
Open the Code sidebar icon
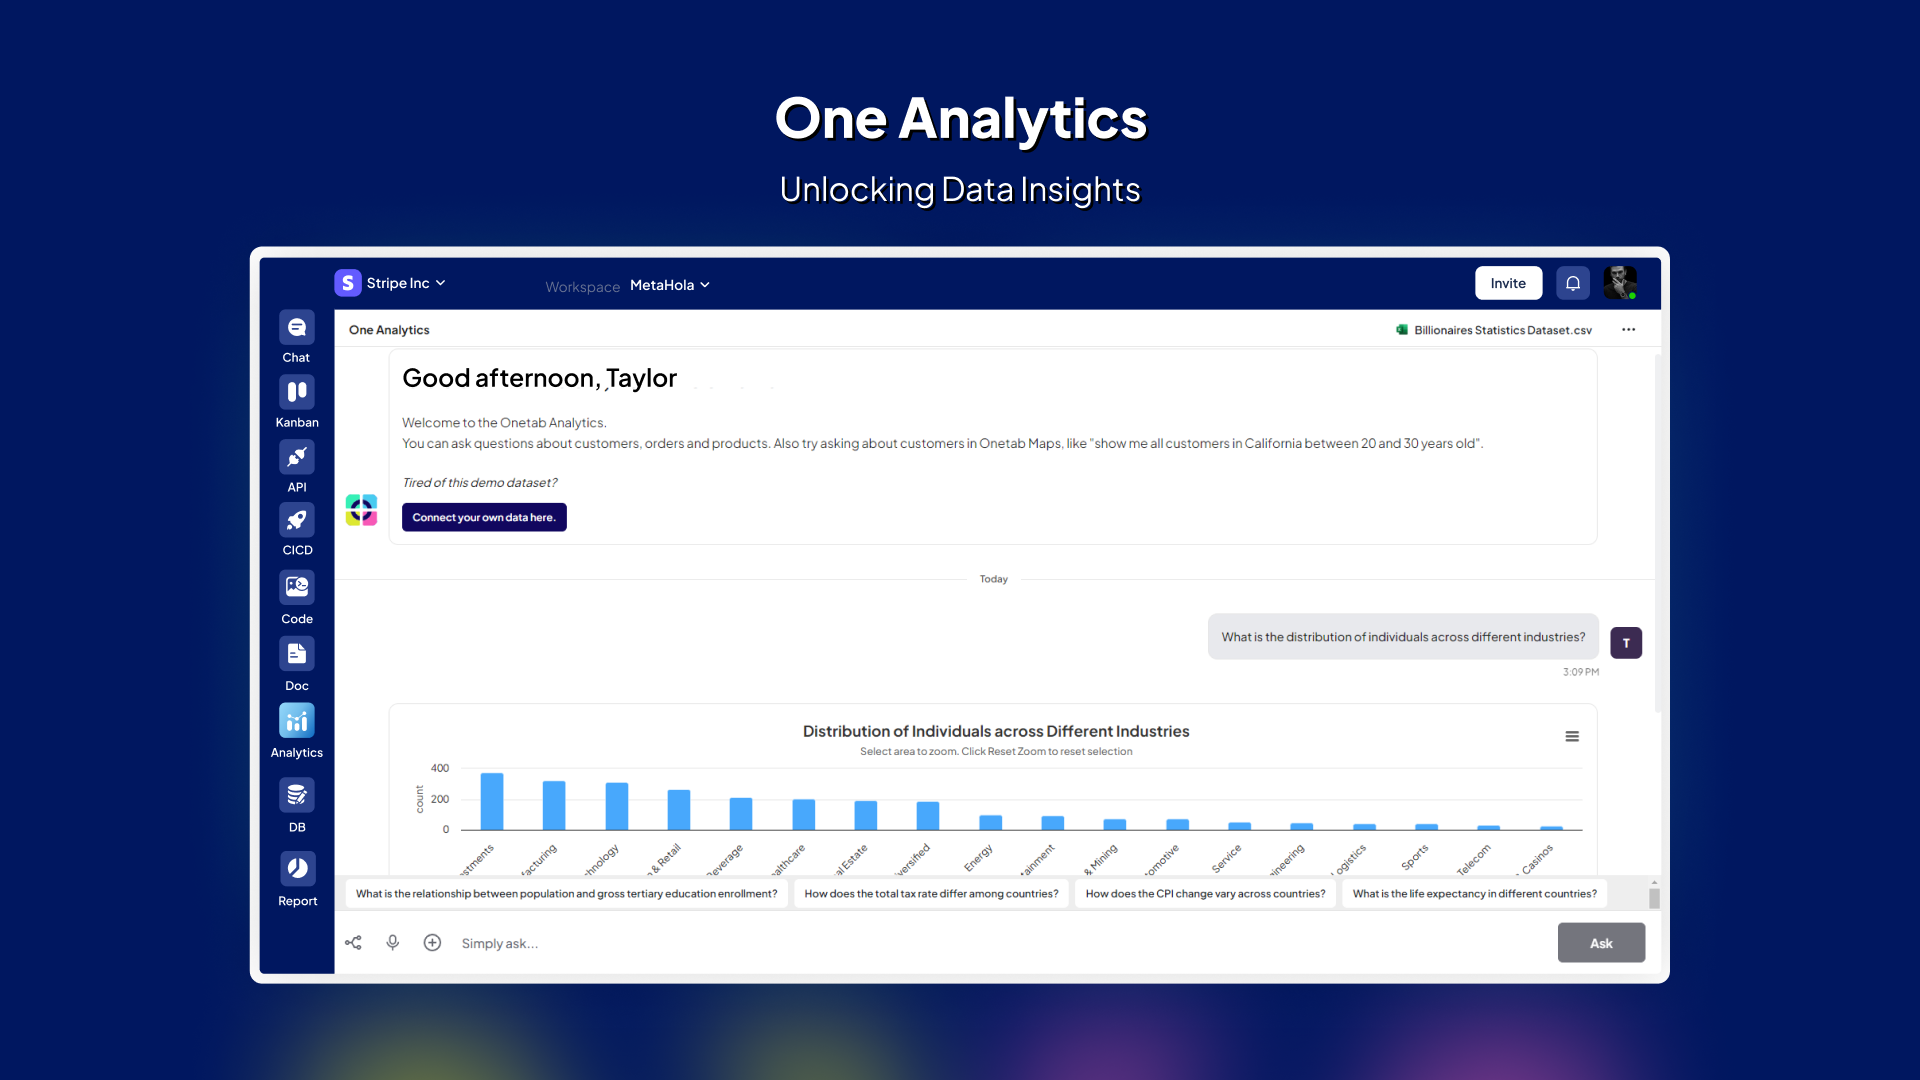coord(296,587)
